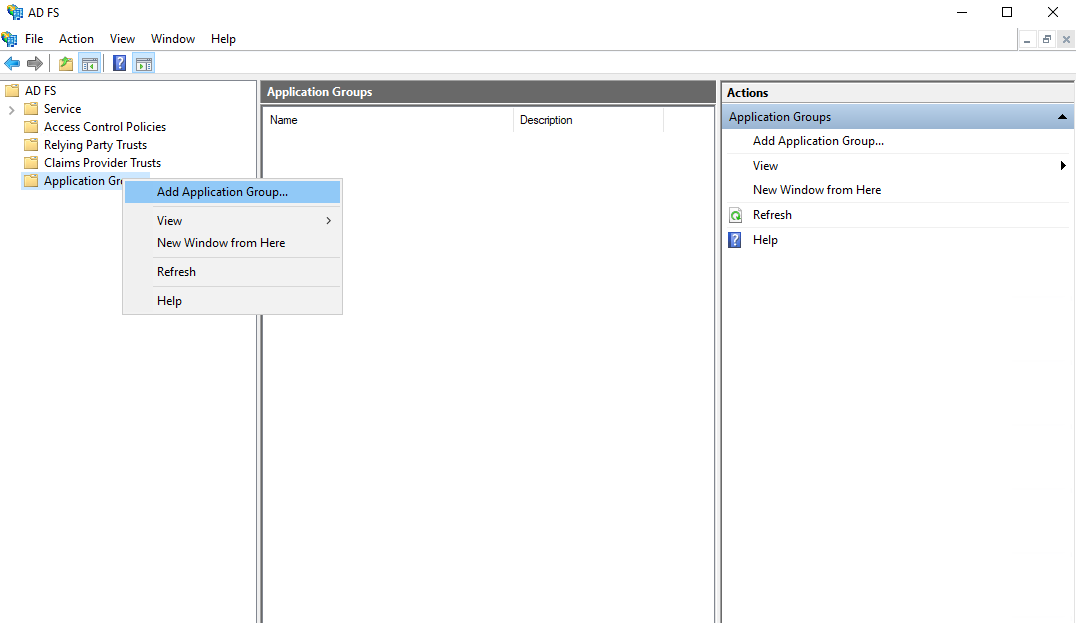Open the Window menu
1076x623 pixels.
173,39
